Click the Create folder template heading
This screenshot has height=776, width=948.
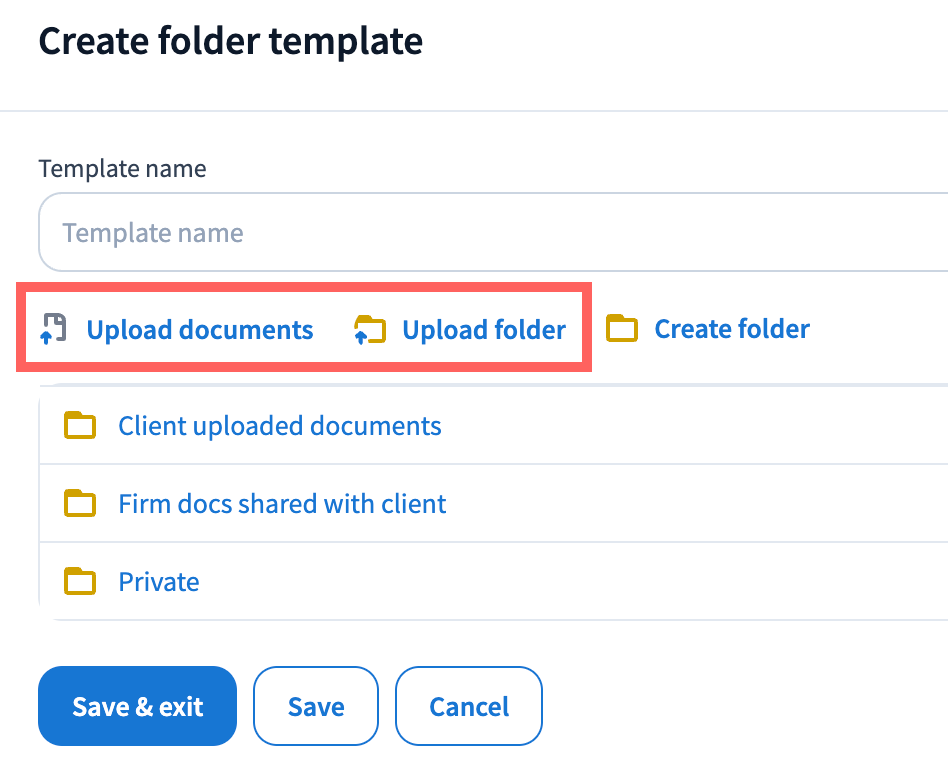[230, 42]
